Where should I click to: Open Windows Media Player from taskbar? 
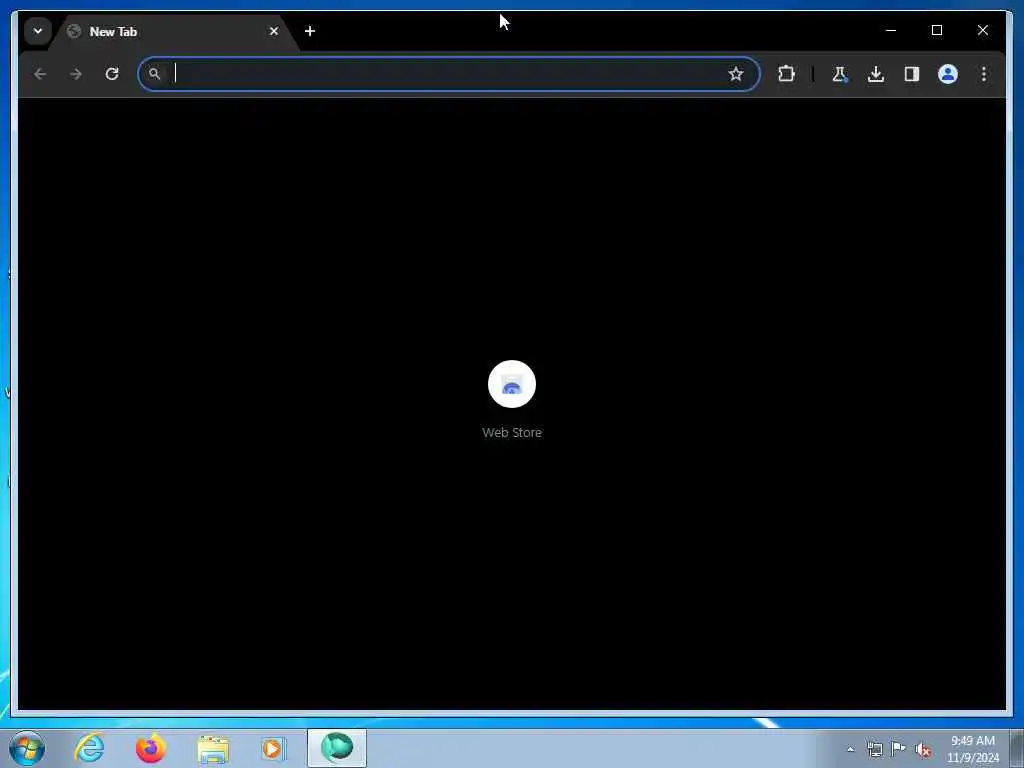coord(274,748)
